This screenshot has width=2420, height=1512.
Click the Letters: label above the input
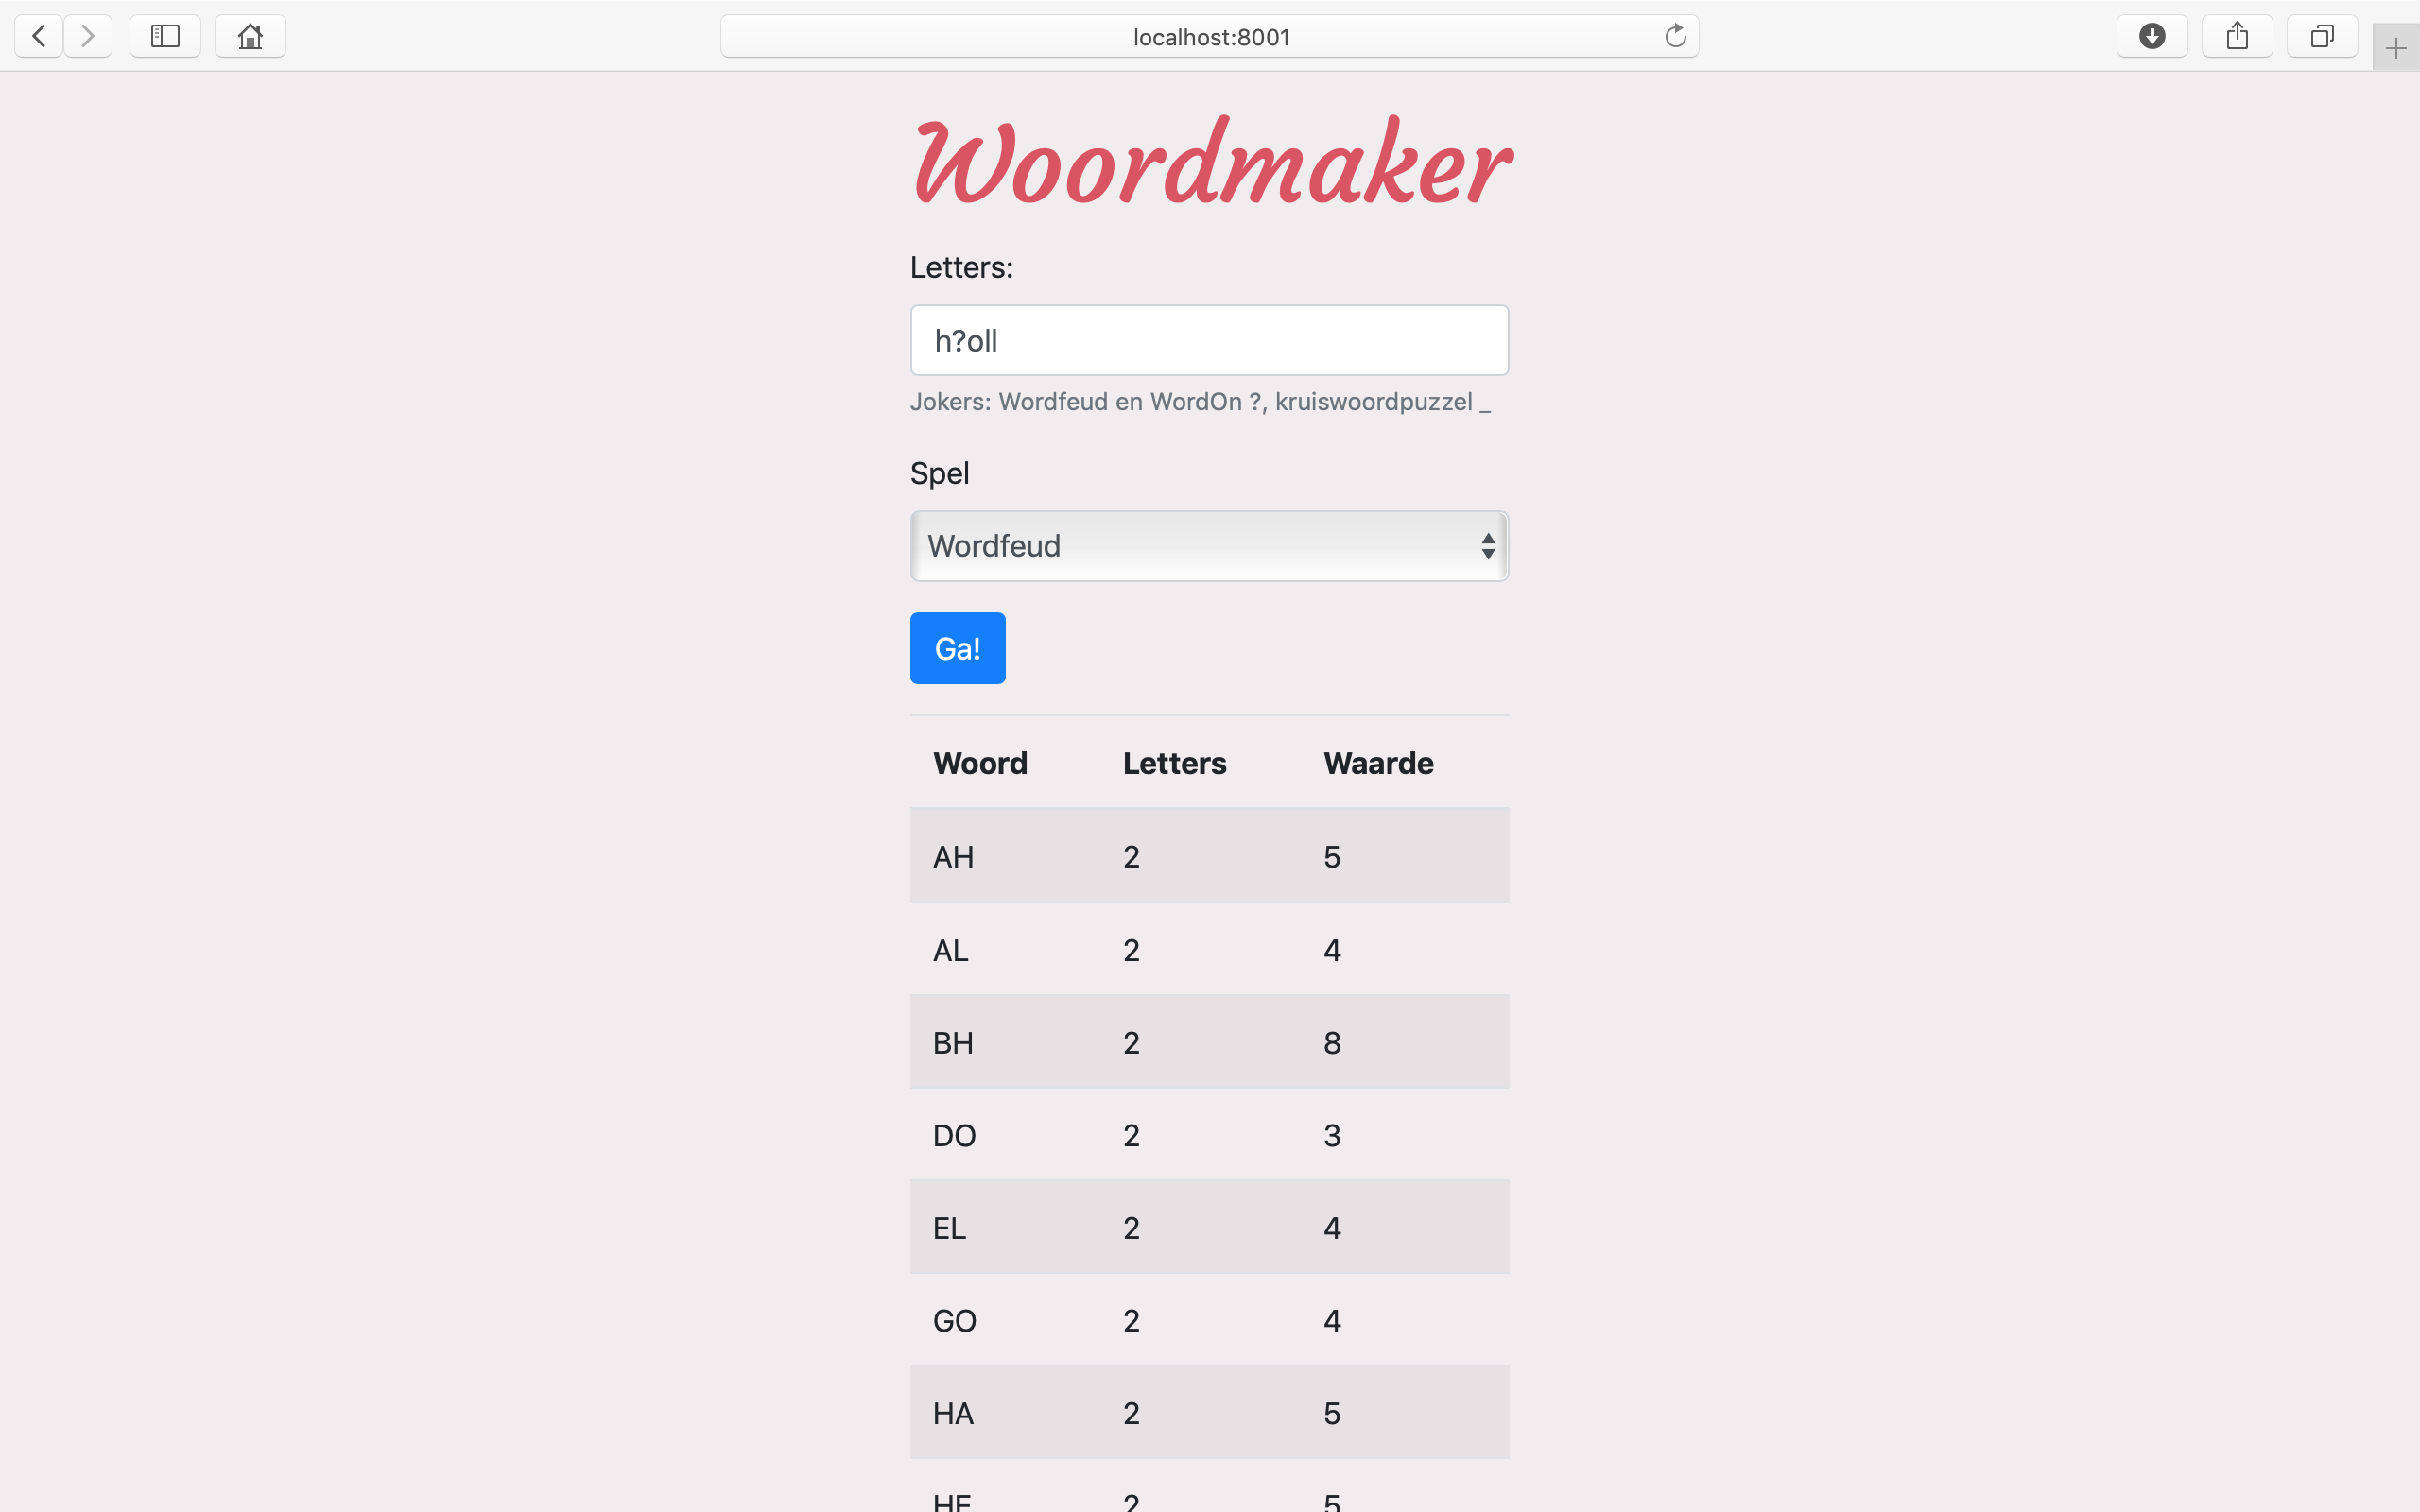coord(961,267)
